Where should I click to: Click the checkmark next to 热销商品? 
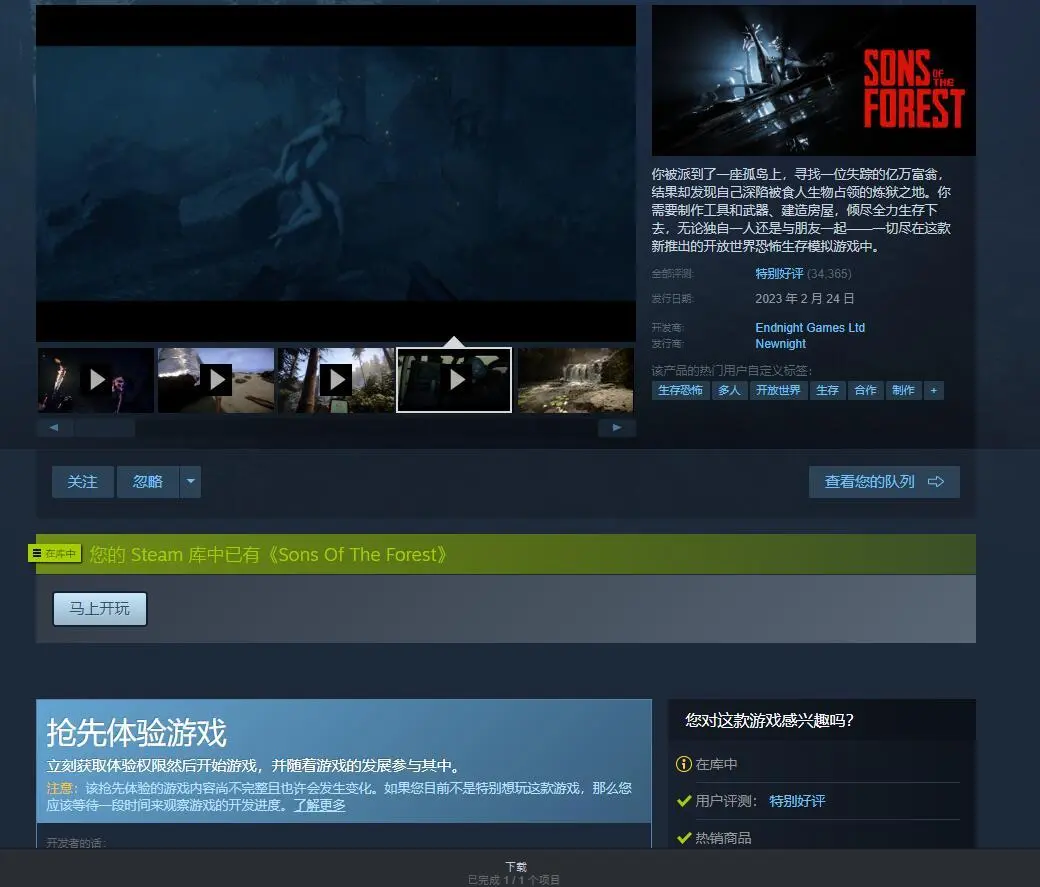[684, 839]
